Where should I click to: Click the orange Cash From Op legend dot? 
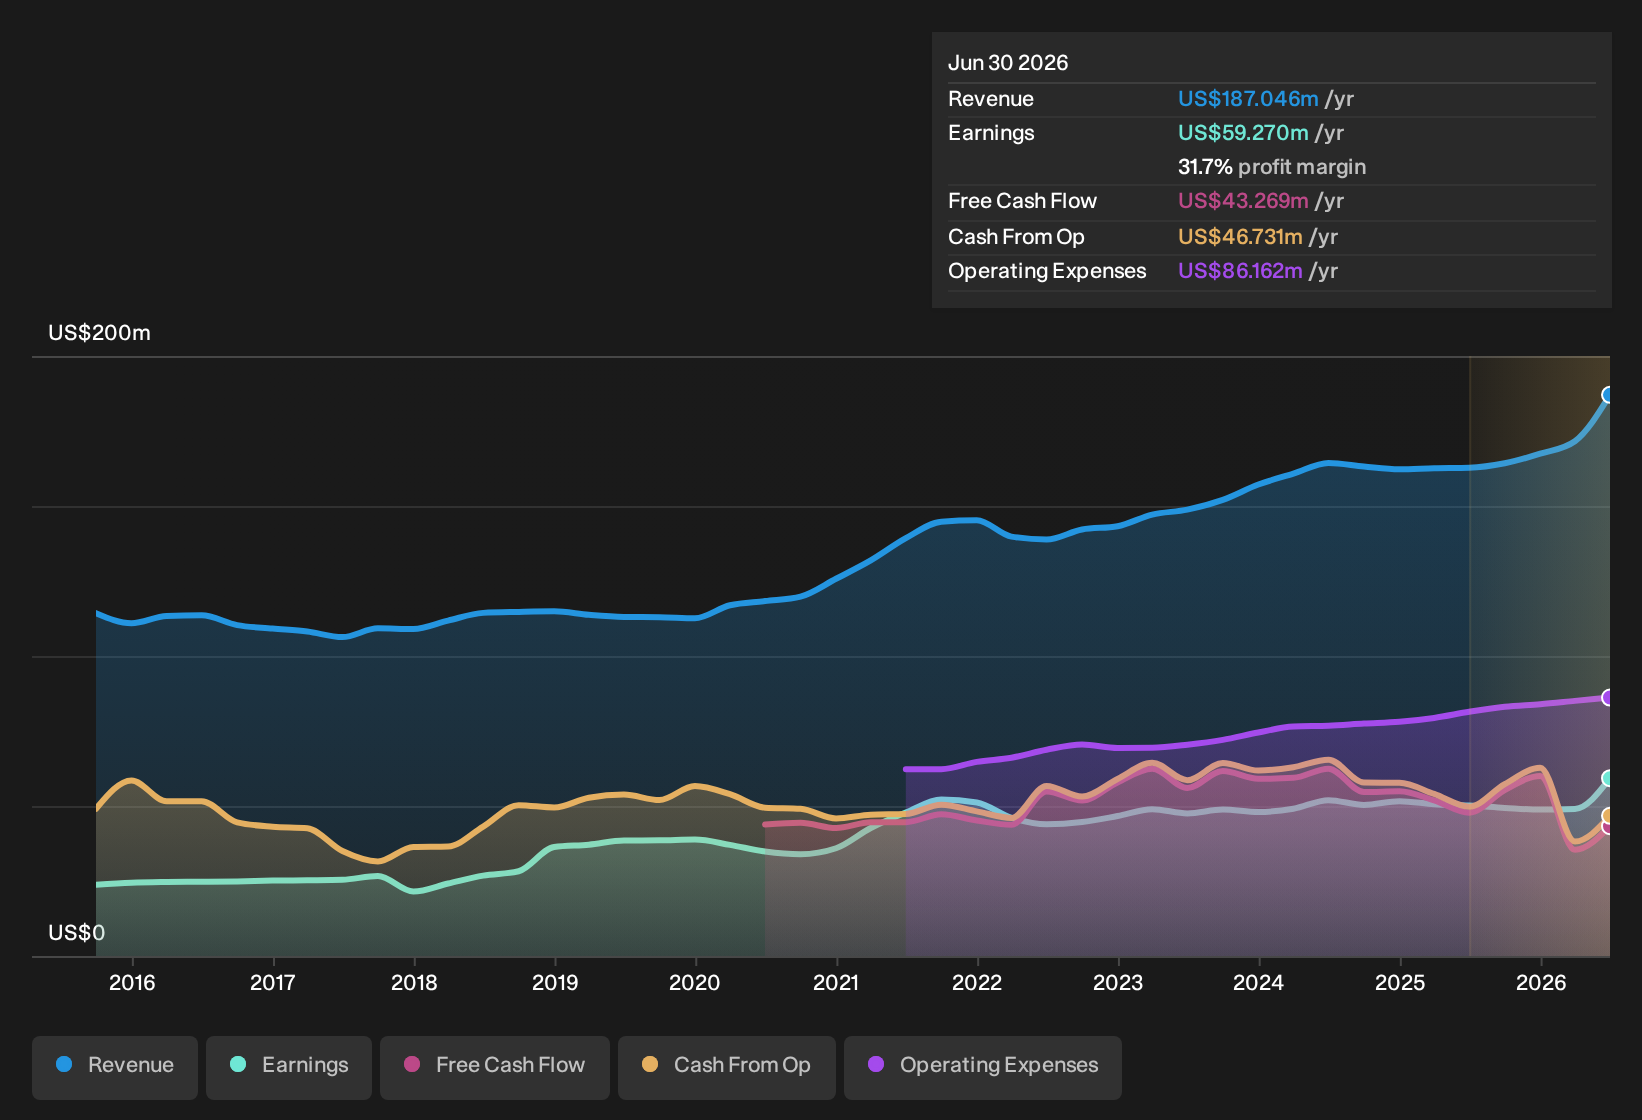click(650, 1064)
